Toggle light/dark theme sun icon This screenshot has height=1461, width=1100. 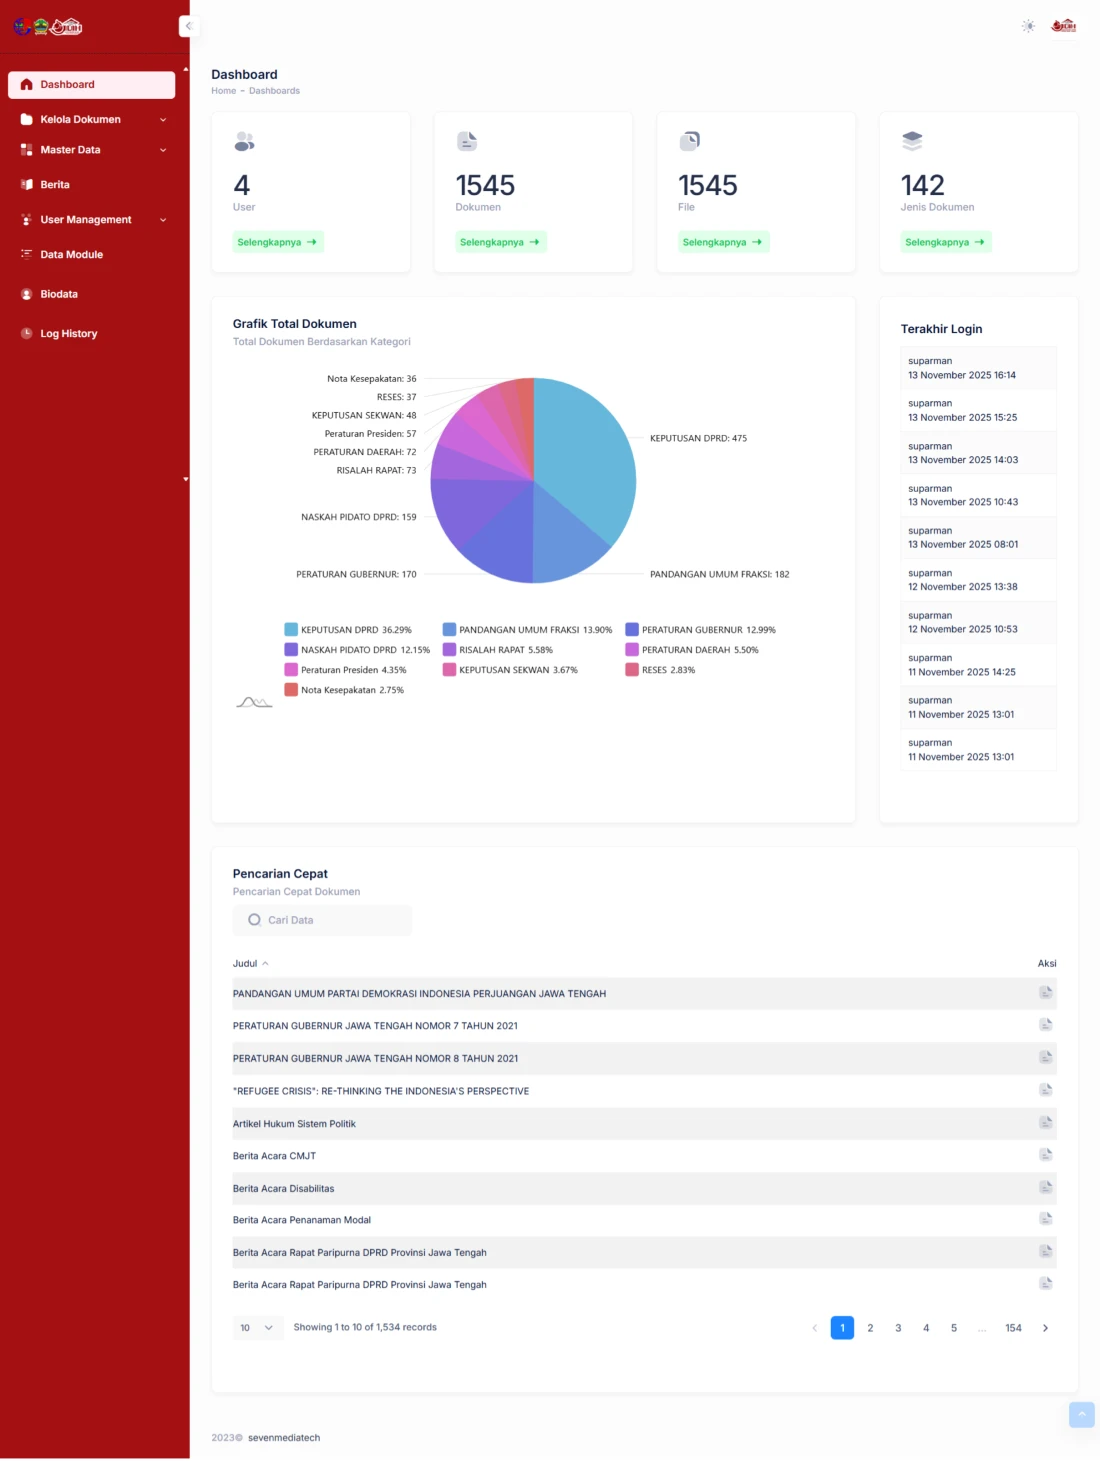point(1028,26)
